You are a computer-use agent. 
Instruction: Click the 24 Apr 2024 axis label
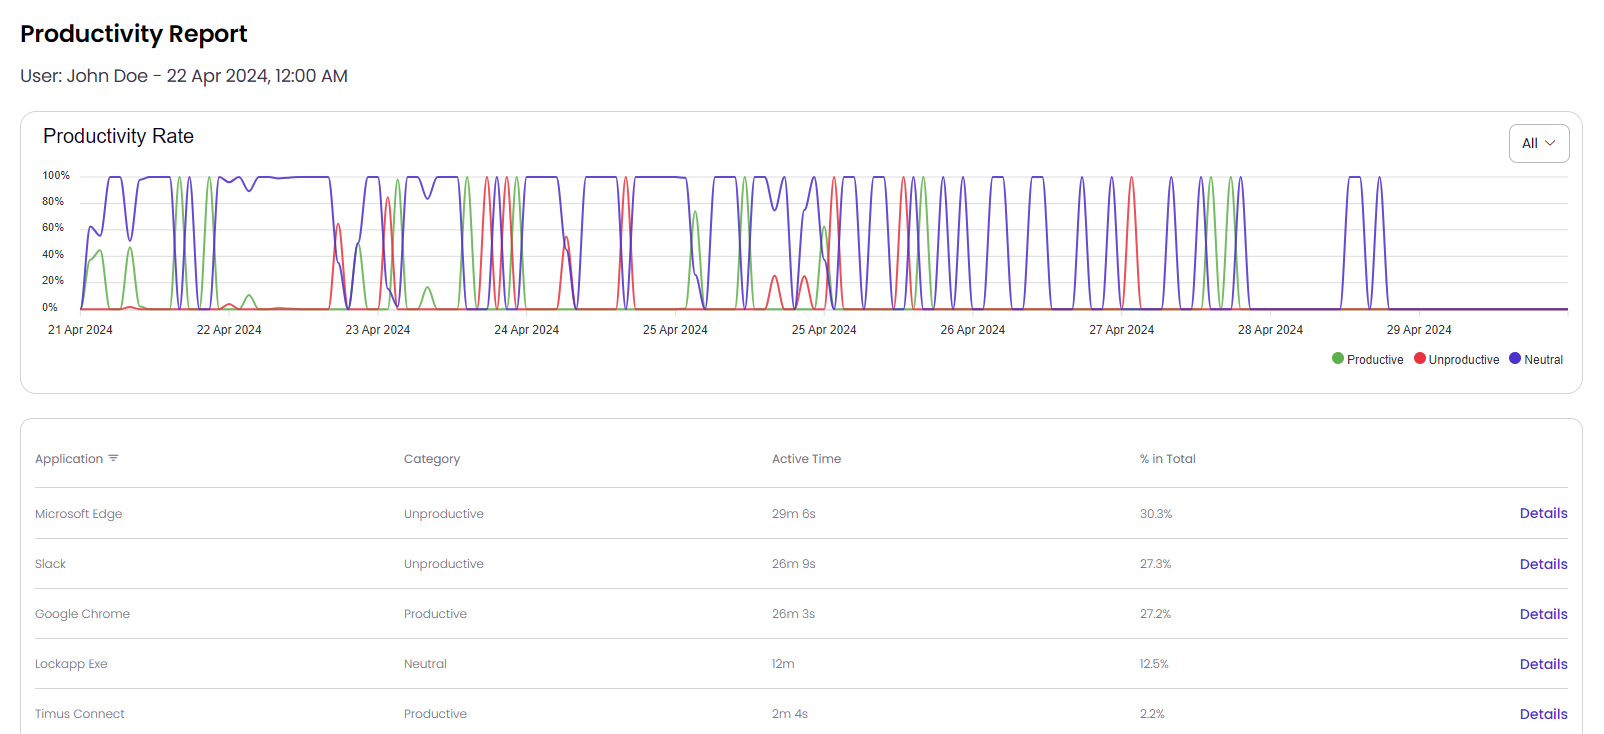tap(526, 330)
